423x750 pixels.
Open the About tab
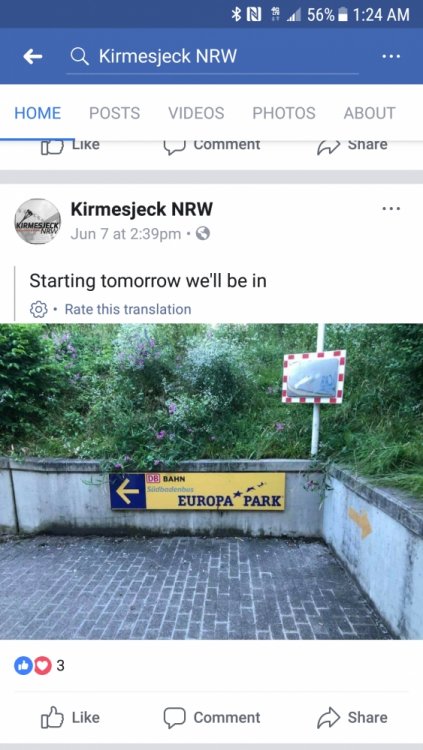pyautogui.click(x=369, y=113)
